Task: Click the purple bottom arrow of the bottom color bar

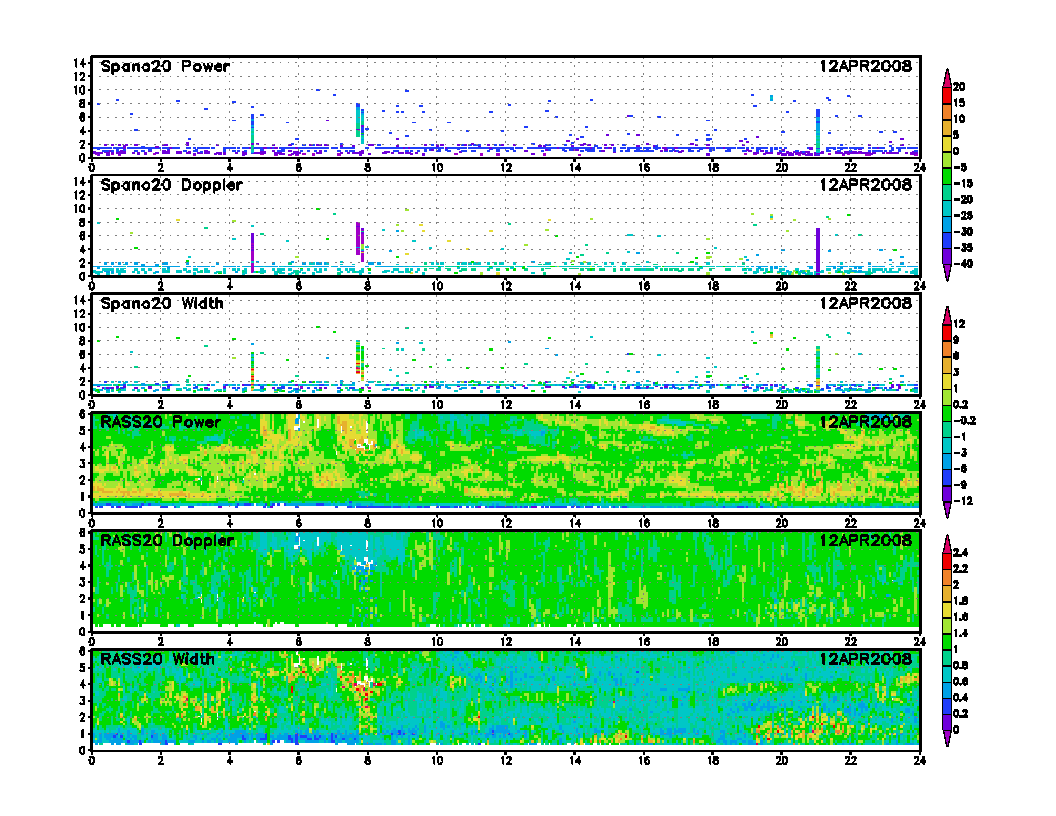Action: pyautogui.click(x=947, y=740)
